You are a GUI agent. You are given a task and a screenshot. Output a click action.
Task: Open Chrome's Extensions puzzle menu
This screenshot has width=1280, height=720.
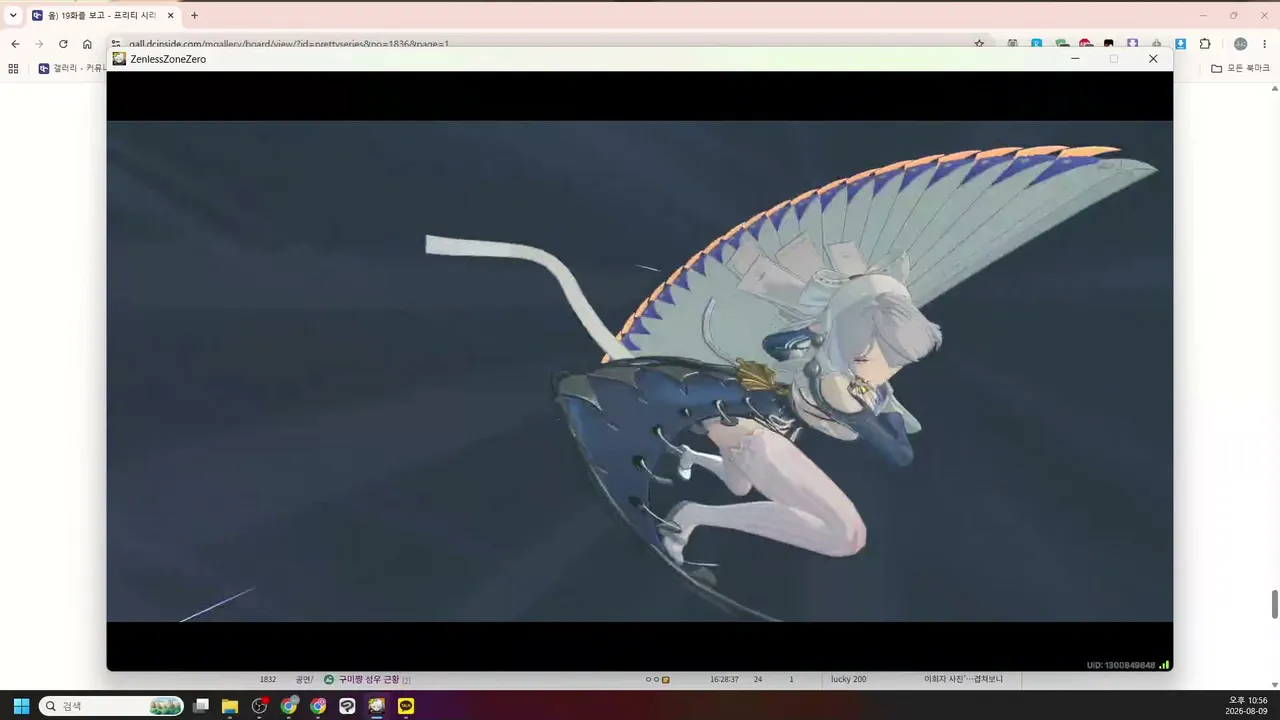pos(1205,44)
